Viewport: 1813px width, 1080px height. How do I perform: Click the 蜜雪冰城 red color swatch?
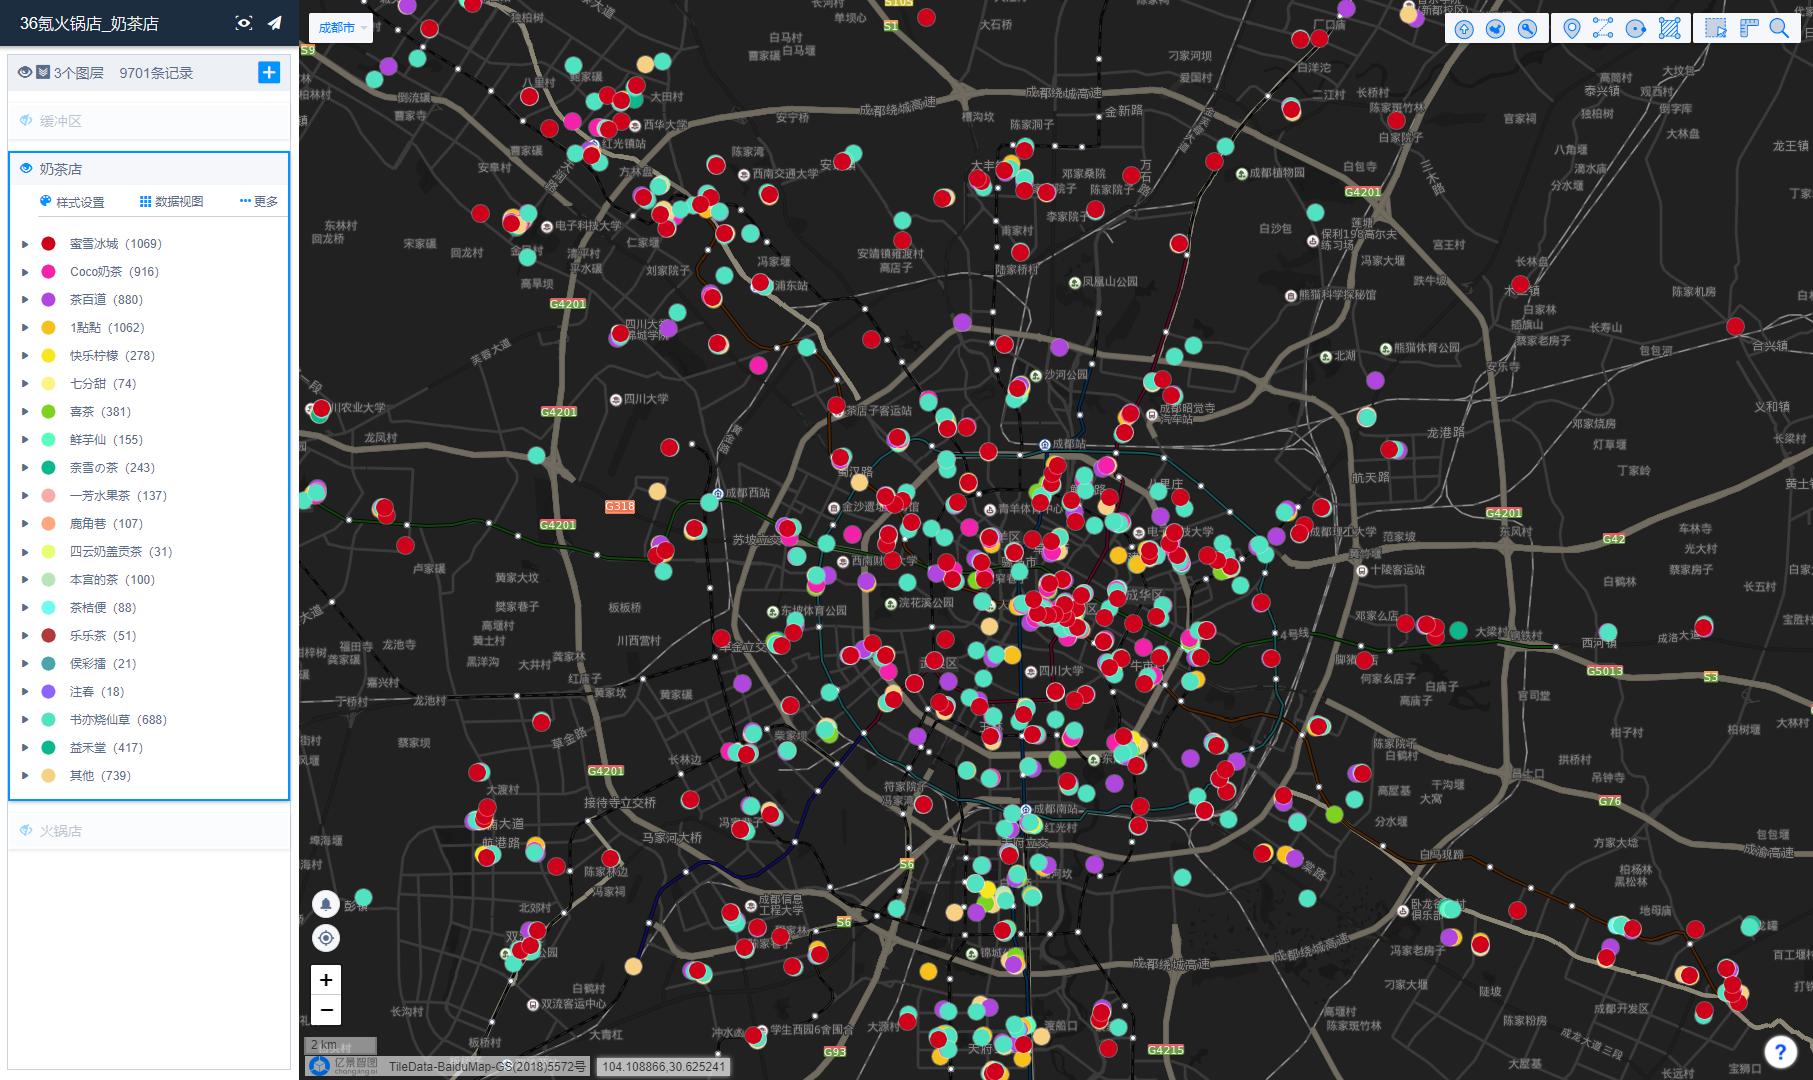tap(48, 244)
